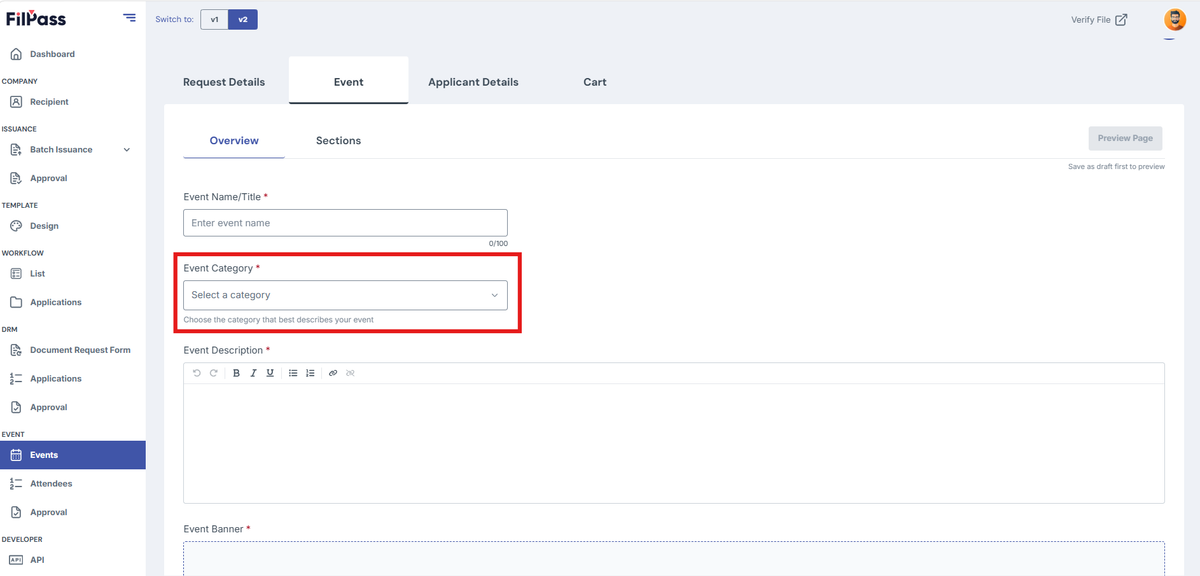The height and width of the screenshot is (576, 1200).
Task: Remove link in the description editor
Action: [350, 373]
